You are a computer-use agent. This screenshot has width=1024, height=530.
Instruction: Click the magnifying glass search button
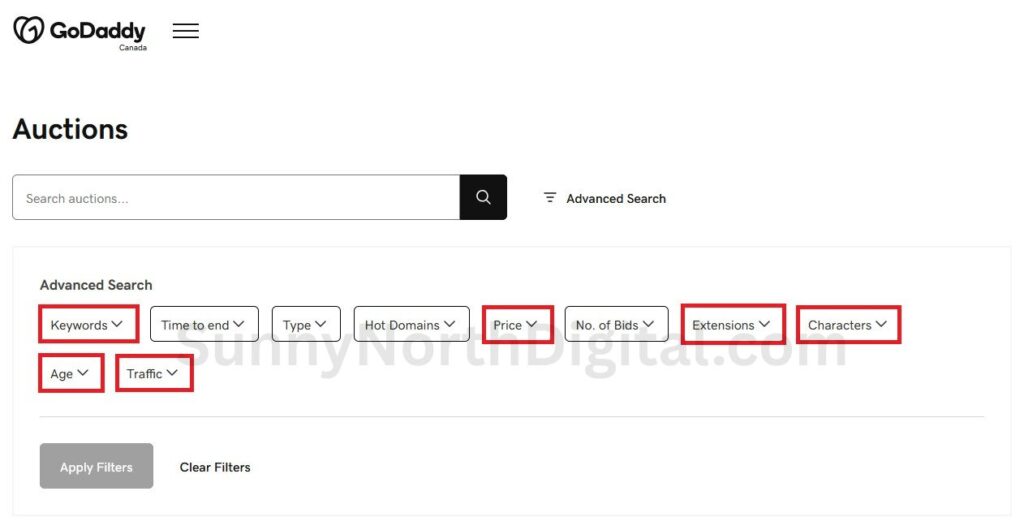[483, 198]
